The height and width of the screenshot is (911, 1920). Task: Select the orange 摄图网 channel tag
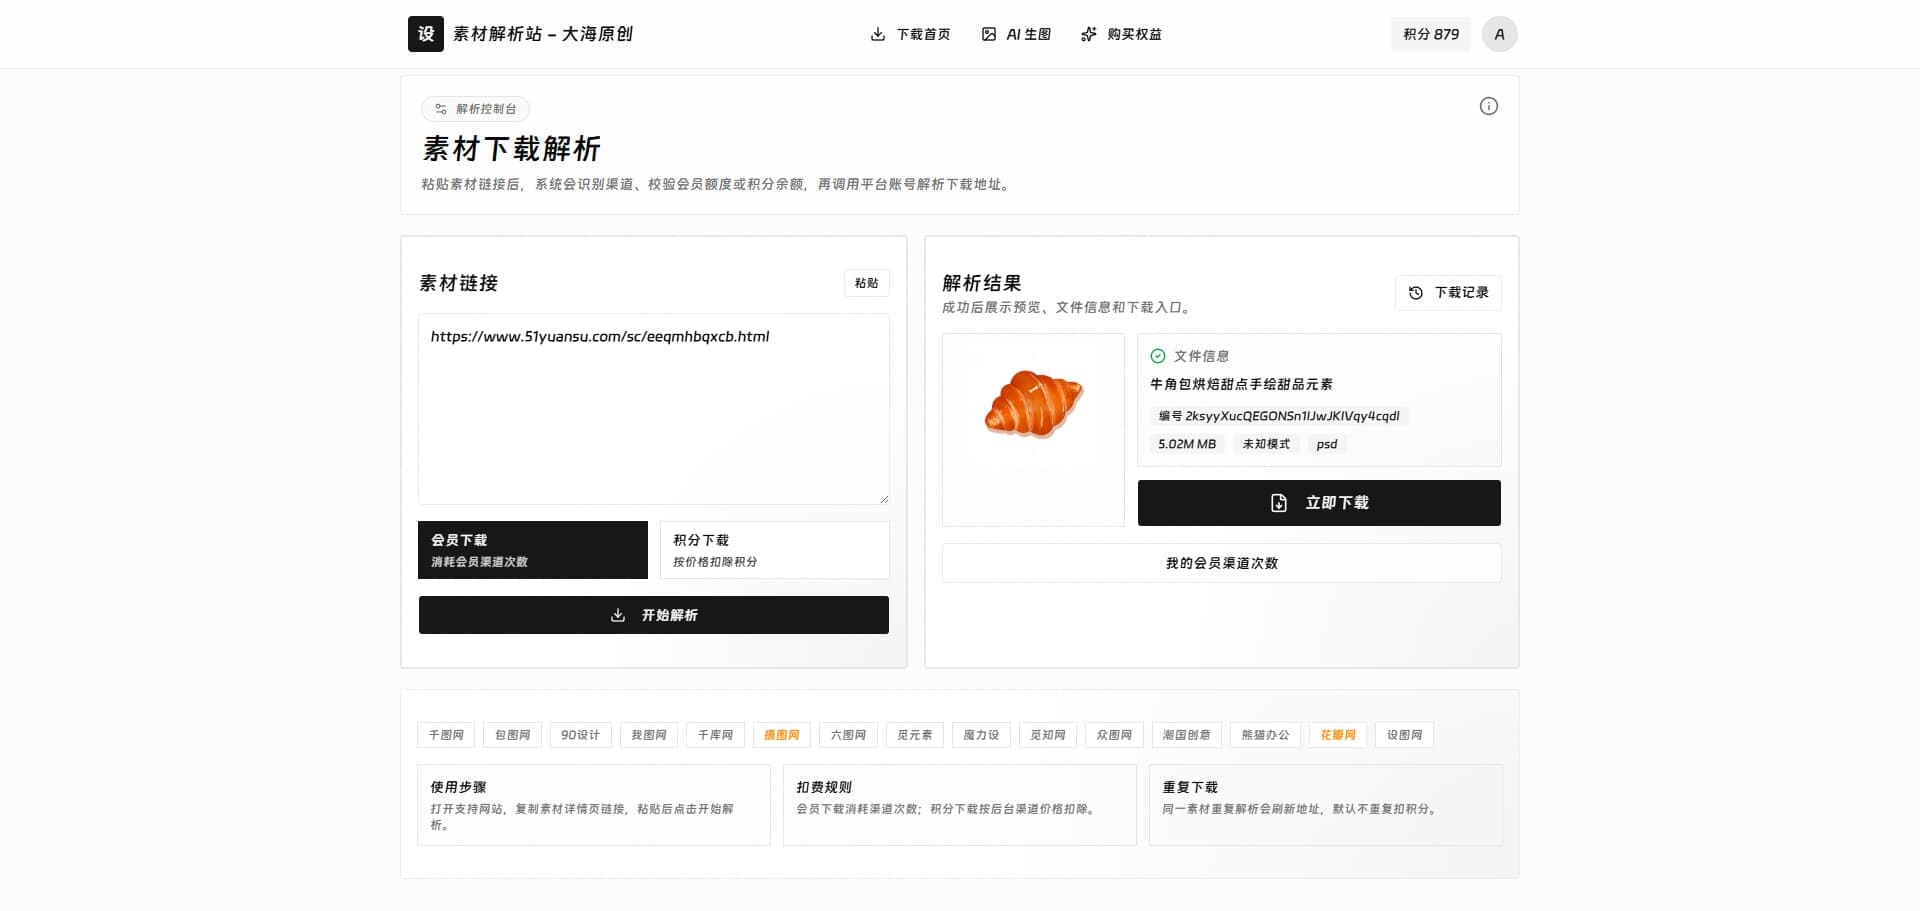click(x=781, y=735)
